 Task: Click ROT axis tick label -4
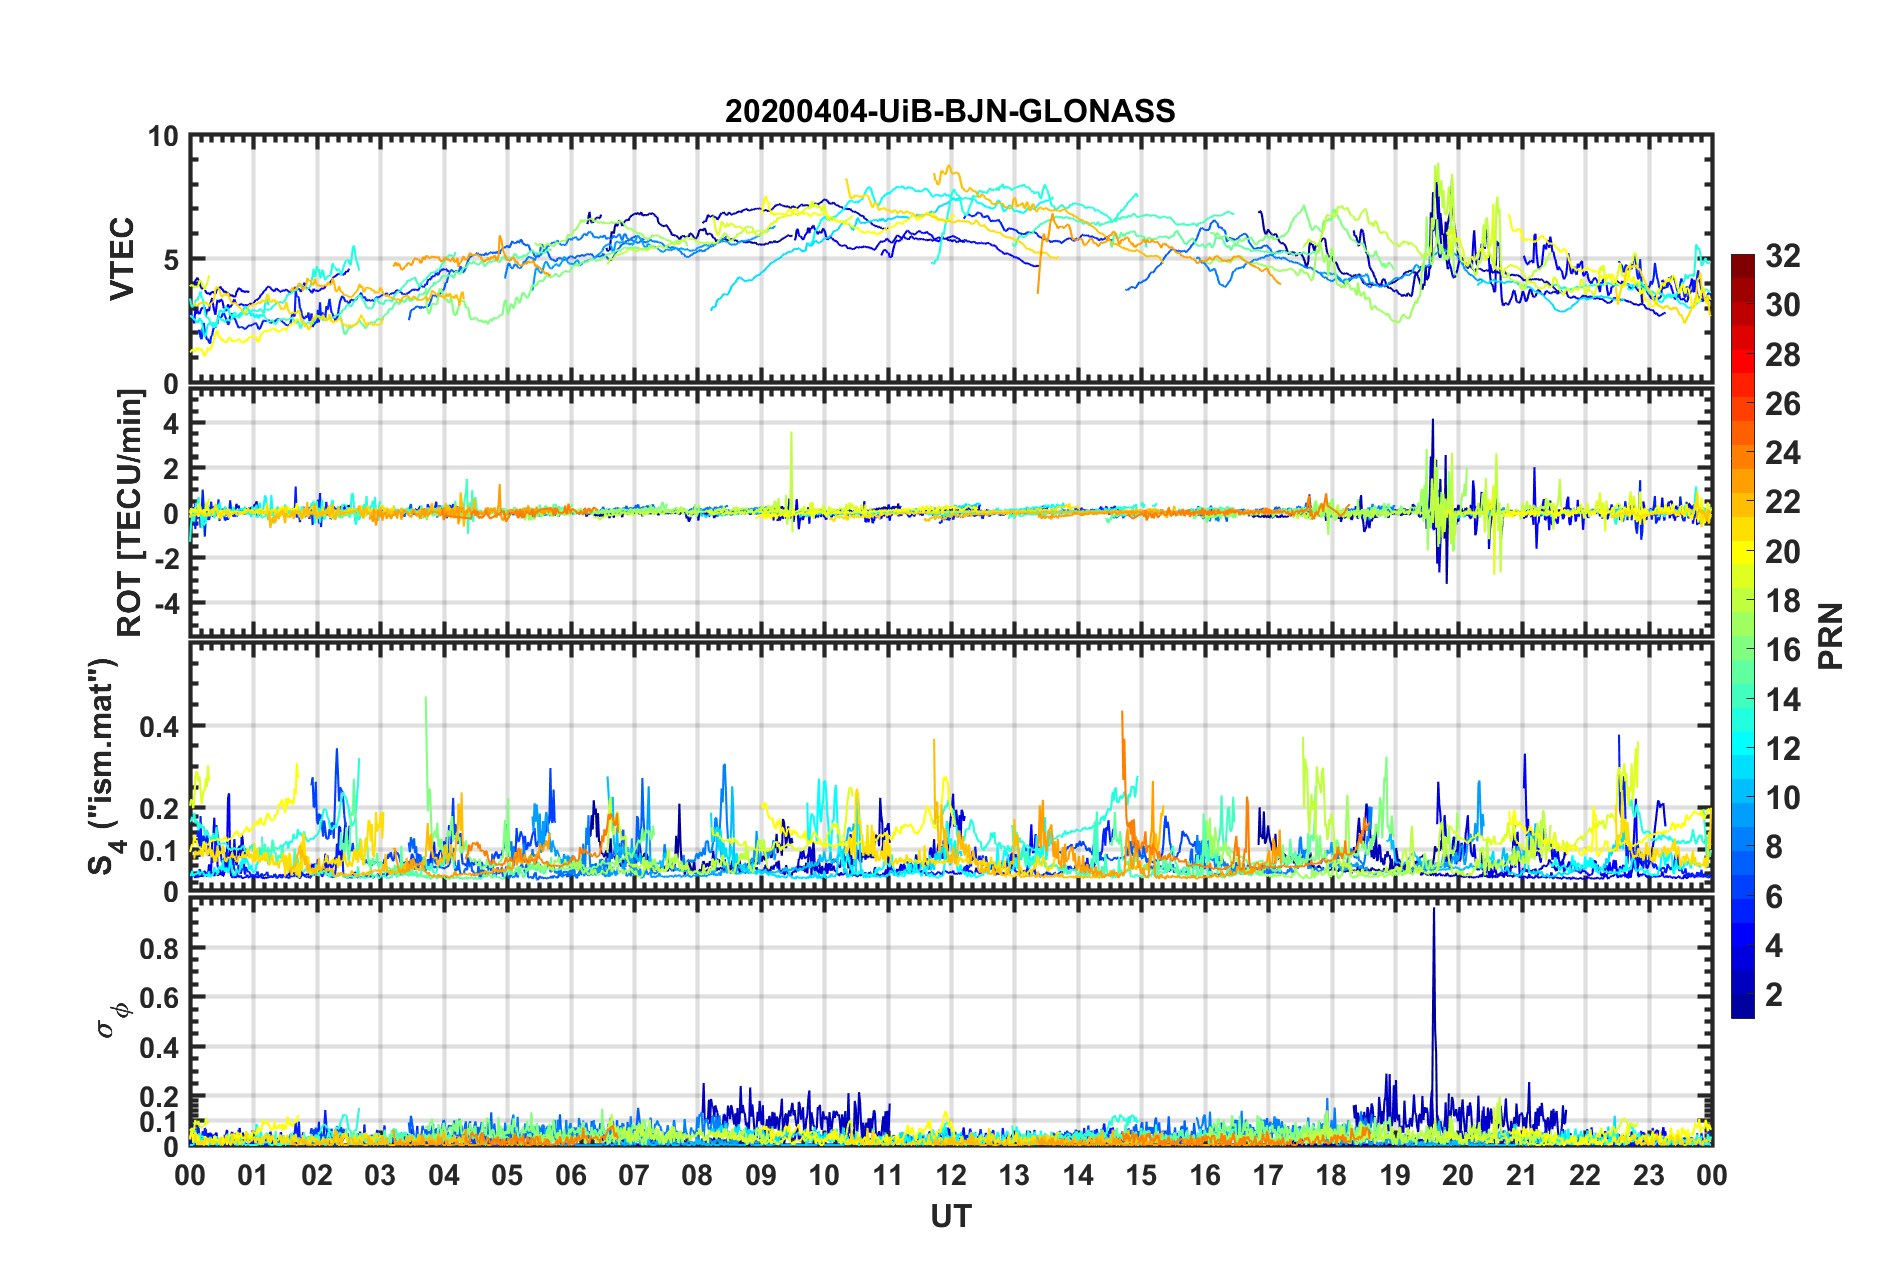pyautogui.click(x=167, y=603)
